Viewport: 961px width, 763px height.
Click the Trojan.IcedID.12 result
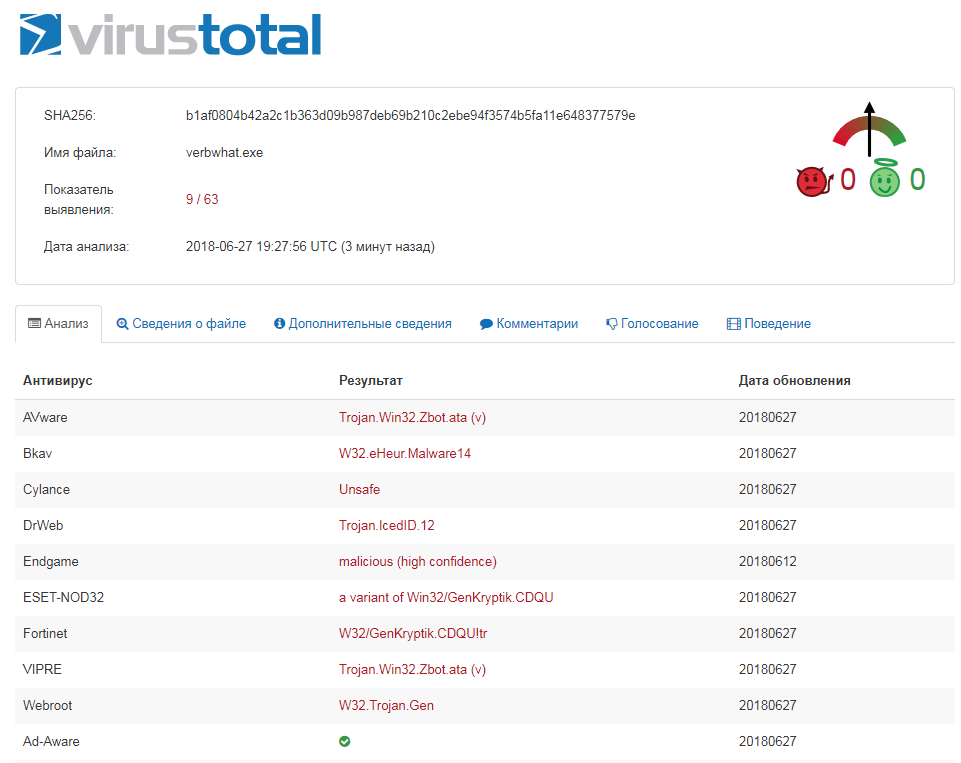(x=387, y=525)
